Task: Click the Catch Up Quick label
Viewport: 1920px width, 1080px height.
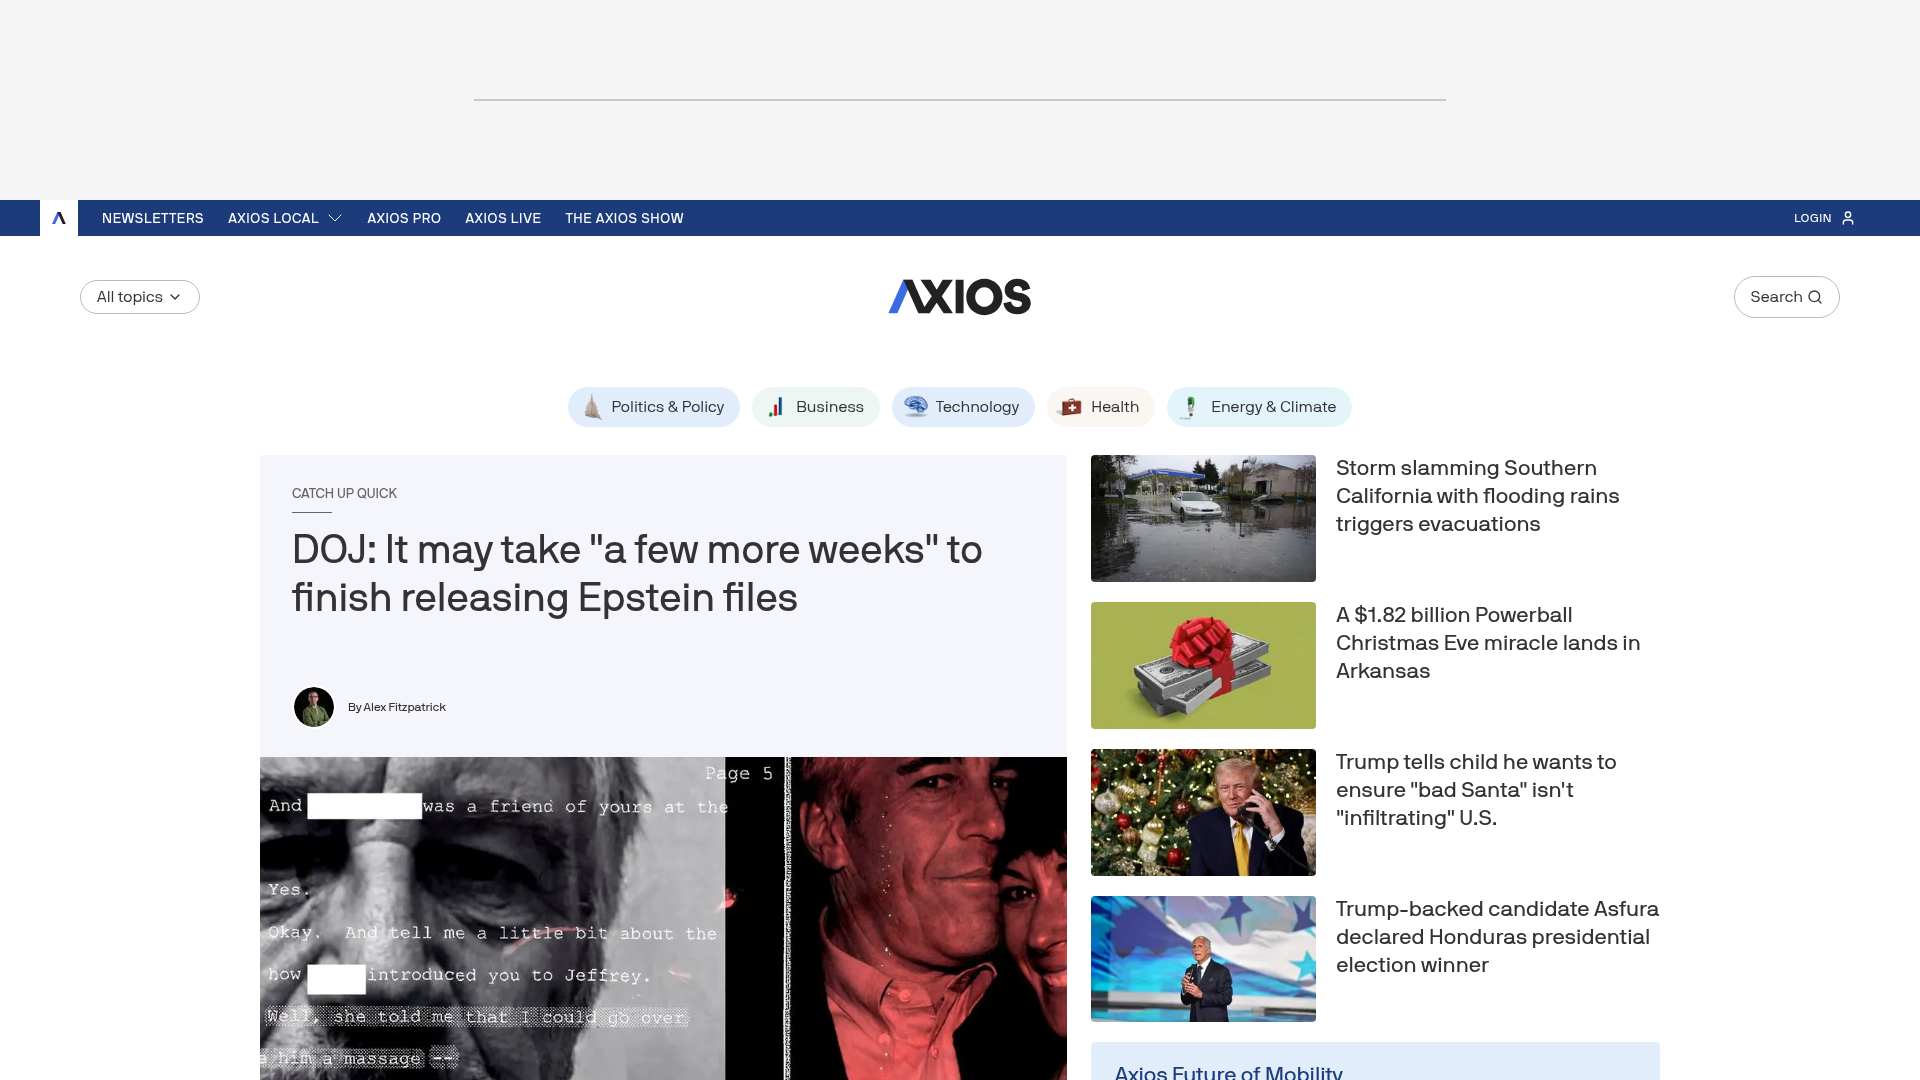Action: pyautogui.click(x=344, y=494)
